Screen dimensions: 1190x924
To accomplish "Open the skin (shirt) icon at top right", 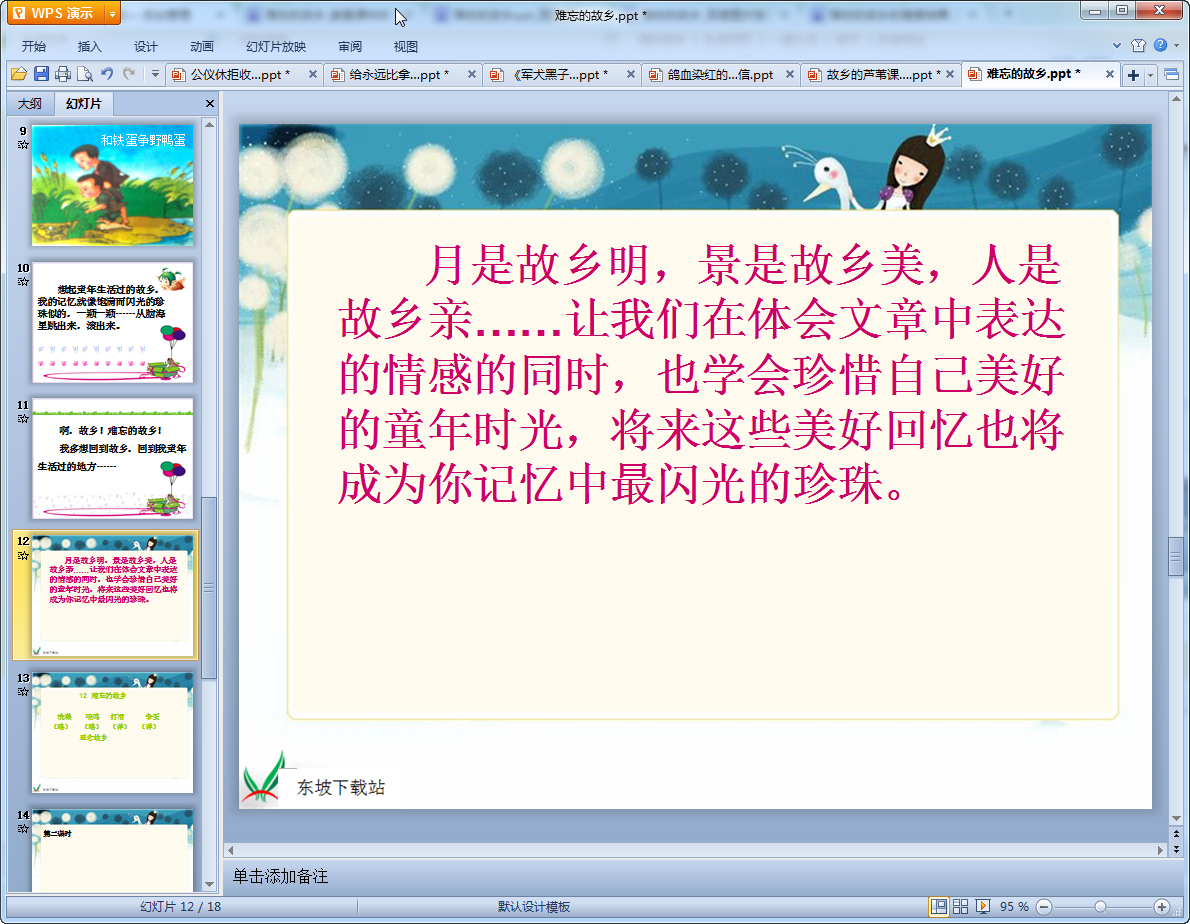I will (1138, 46).
